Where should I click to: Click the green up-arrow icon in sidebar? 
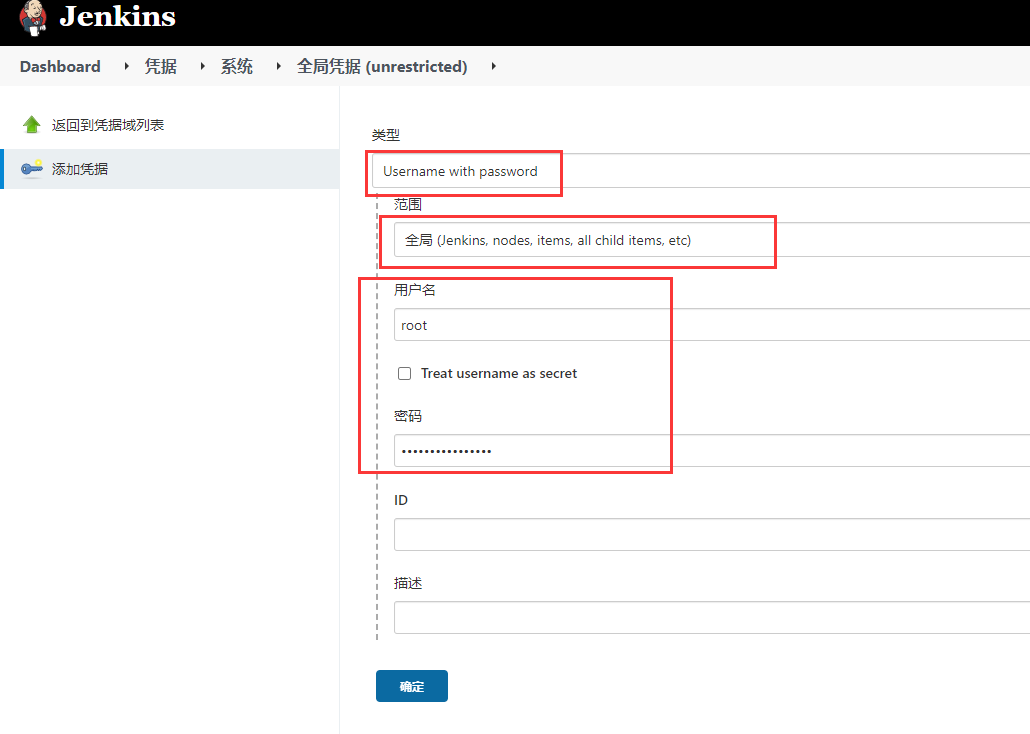[x=32, y=125]
